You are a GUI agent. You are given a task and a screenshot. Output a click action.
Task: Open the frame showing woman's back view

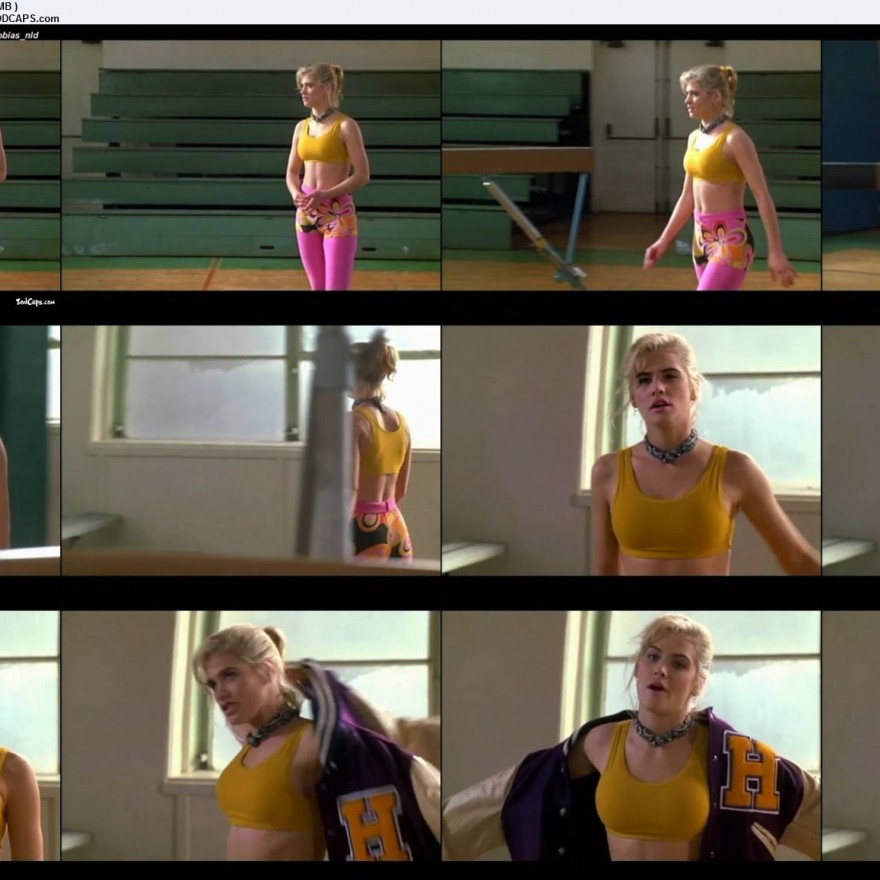[x=250, y=450]
